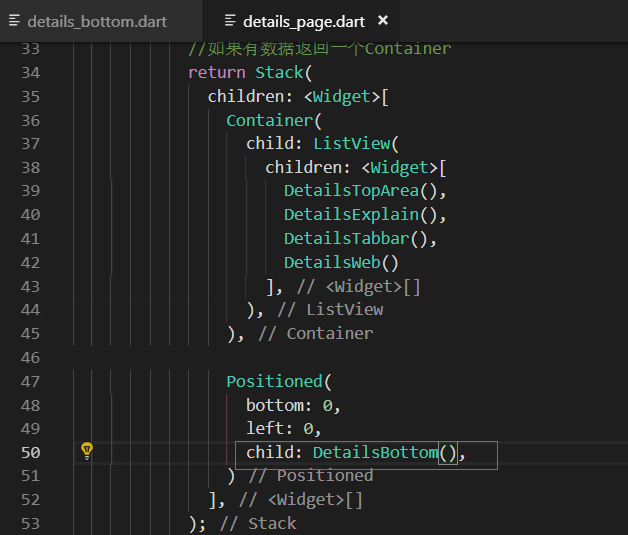Click the Stack keyword after return
This screenshot has width=628, height=535.
click(279, 72)
